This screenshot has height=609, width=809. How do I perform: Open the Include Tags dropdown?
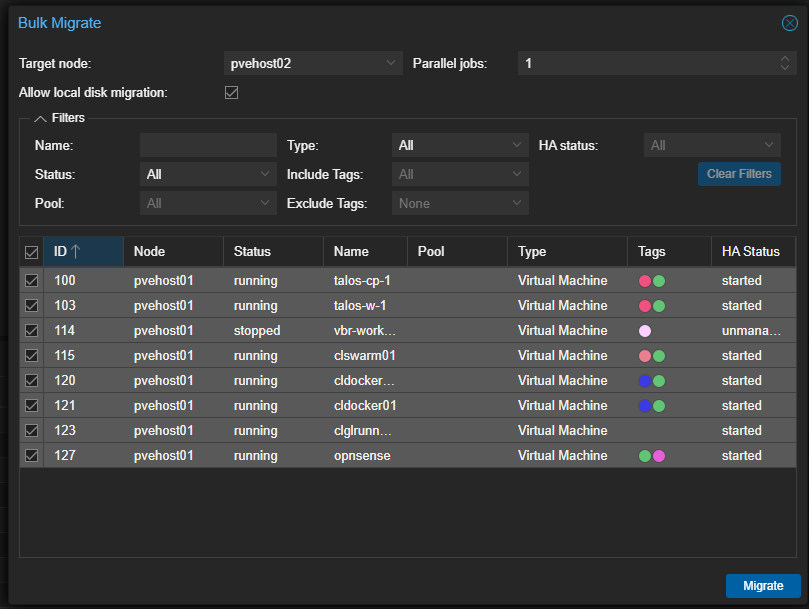click(x=460, y=174)
